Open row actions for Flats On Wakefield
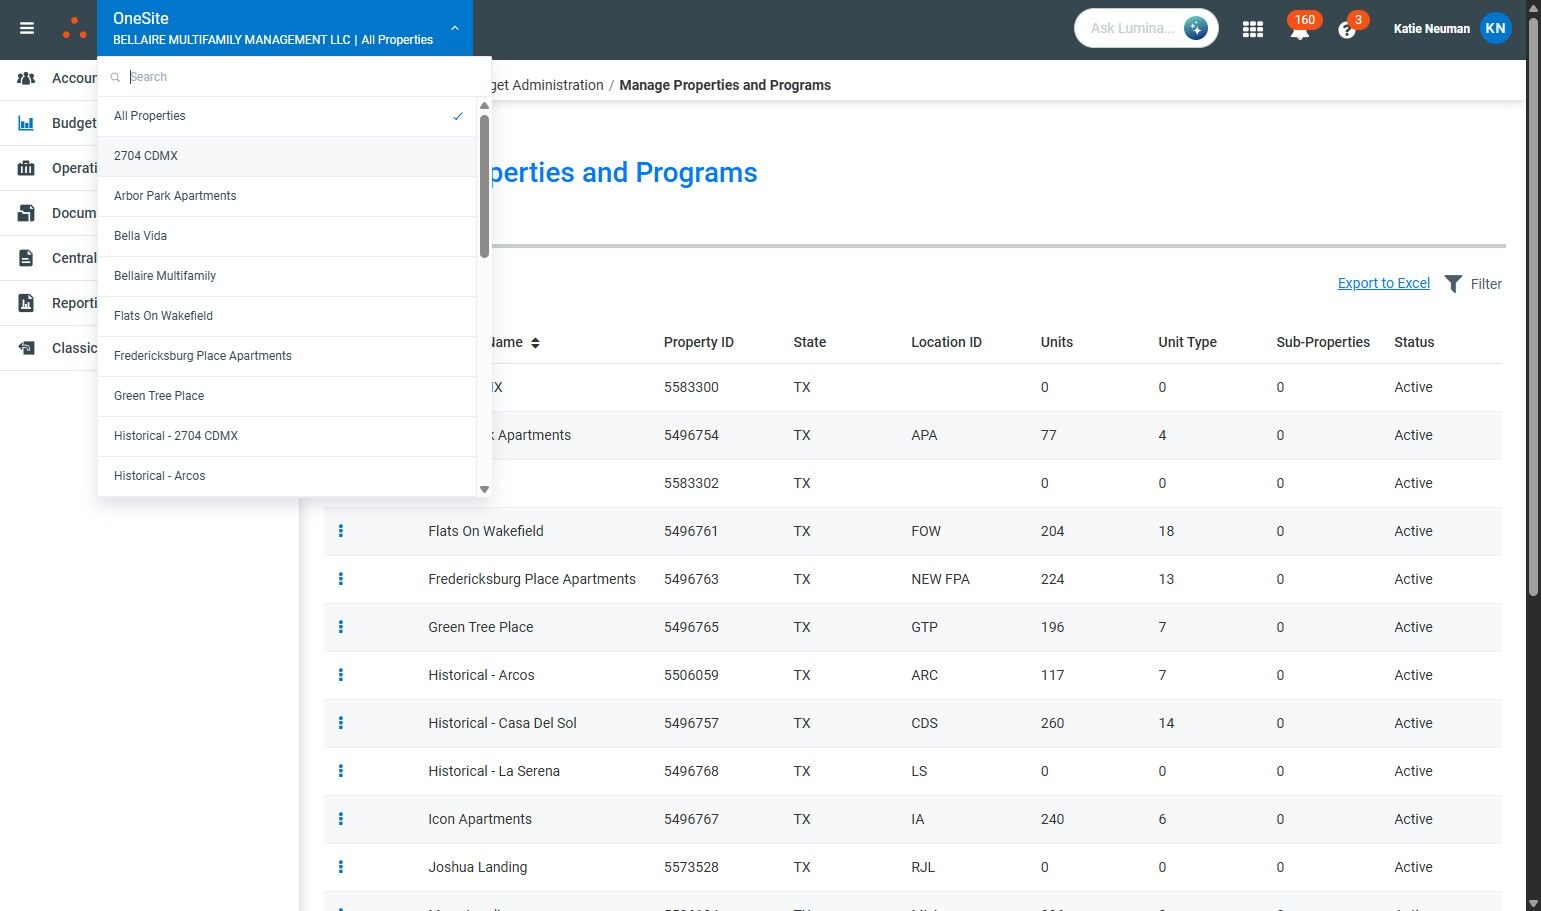1541x911 pixels. coord(341,531)
